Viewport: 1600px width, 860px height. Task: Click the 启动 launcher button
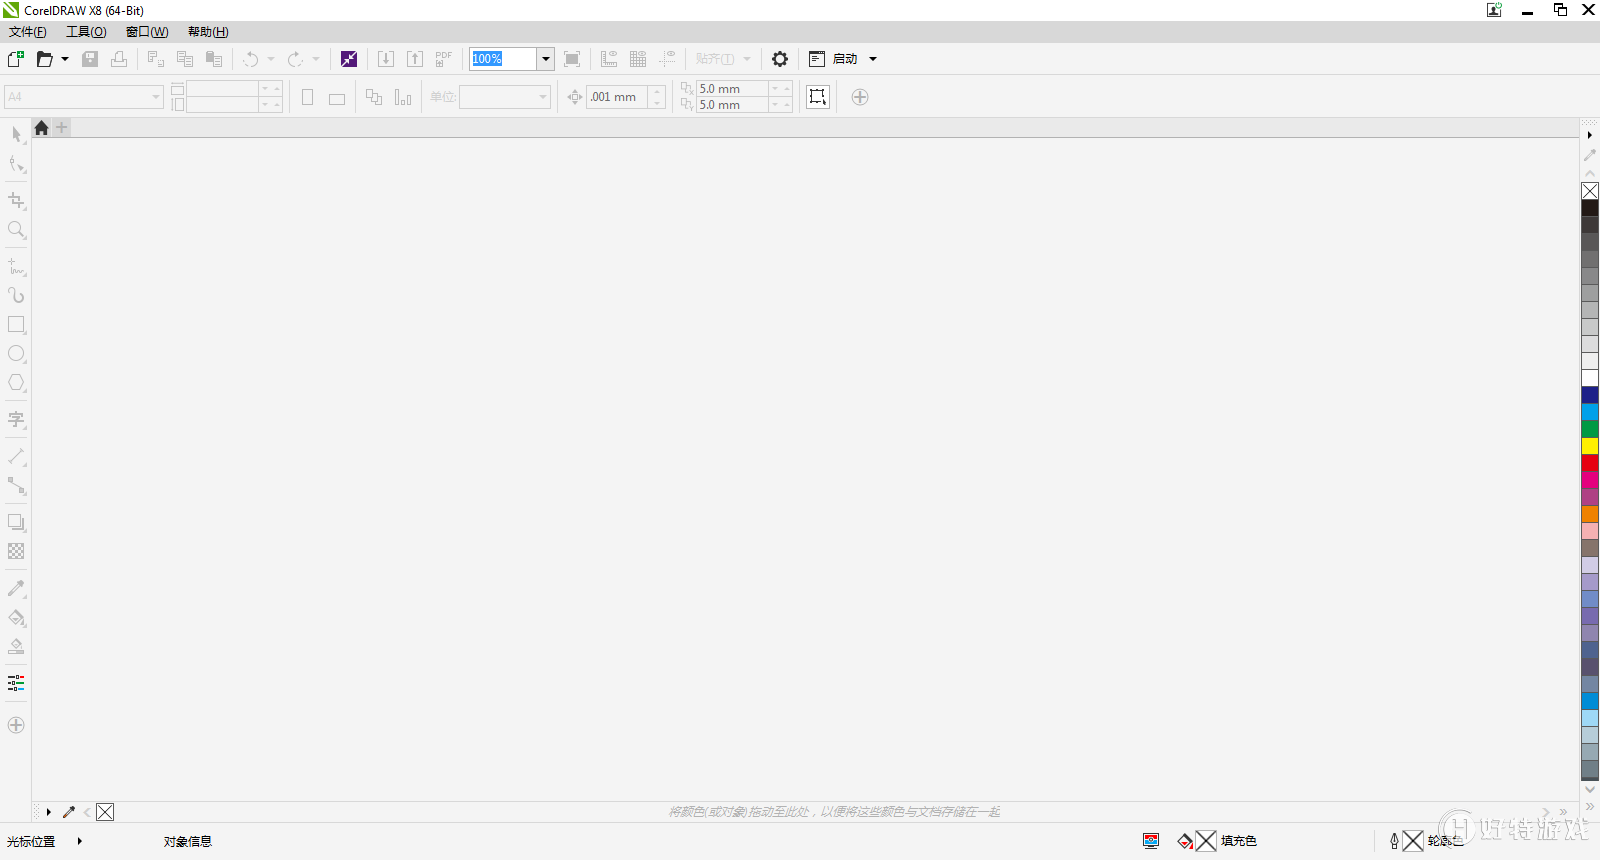(833, 59)
